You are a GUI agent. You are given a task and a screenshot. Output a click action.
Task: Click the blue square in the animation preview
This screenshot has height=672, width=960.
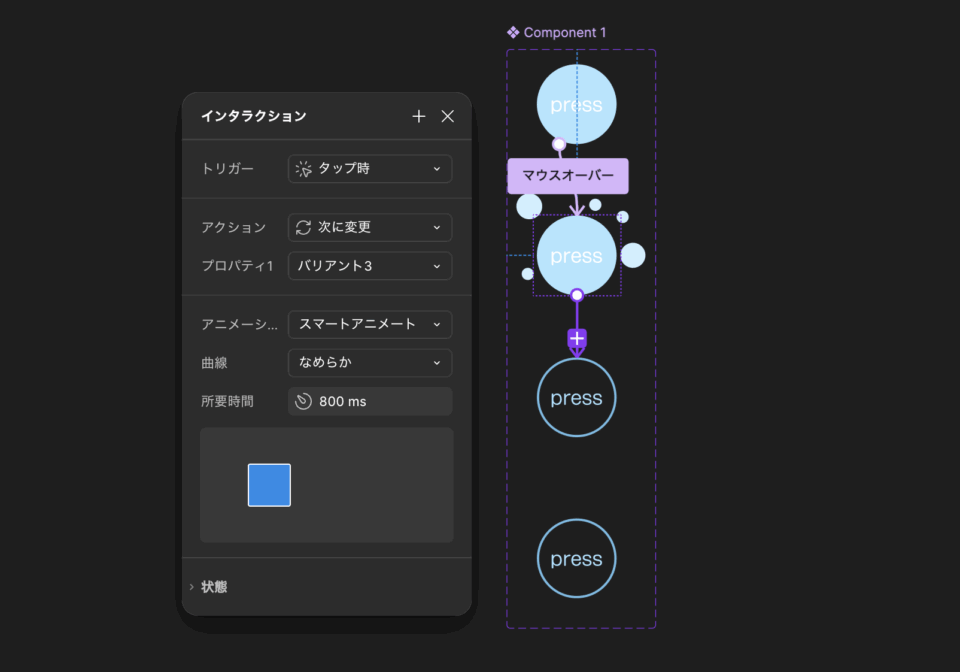269,485
